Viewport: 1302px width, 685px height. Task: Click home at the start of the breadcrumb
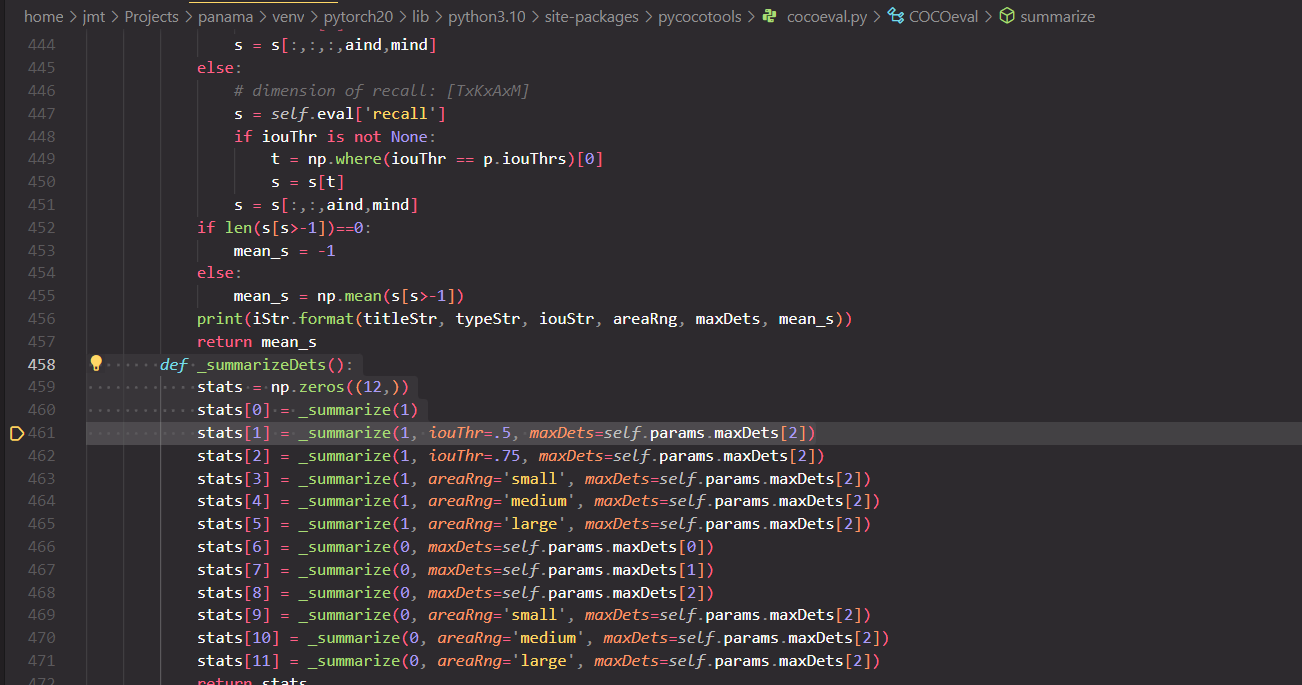(x=44, y=17)
